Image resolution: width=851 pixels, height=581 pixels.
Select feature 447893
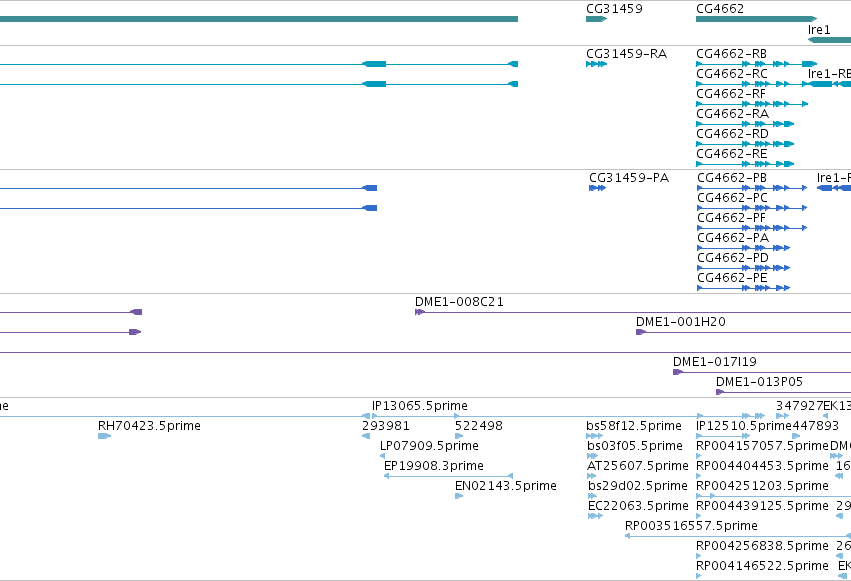coord(816,426)
